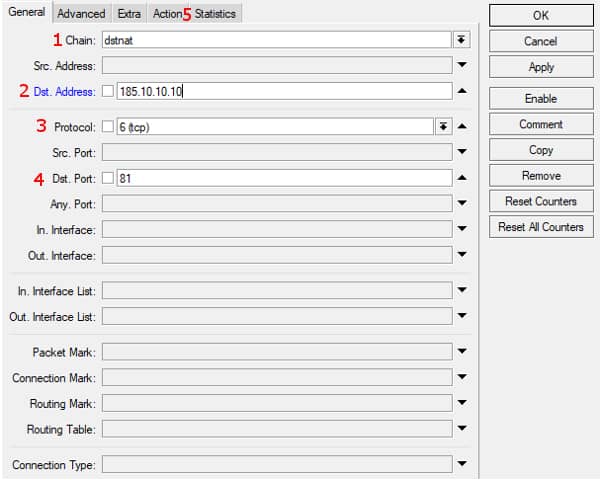This screenshot has width=600, height=480.
Task: Expand the Out. Interface List field
Action: (x=462, y=316)
